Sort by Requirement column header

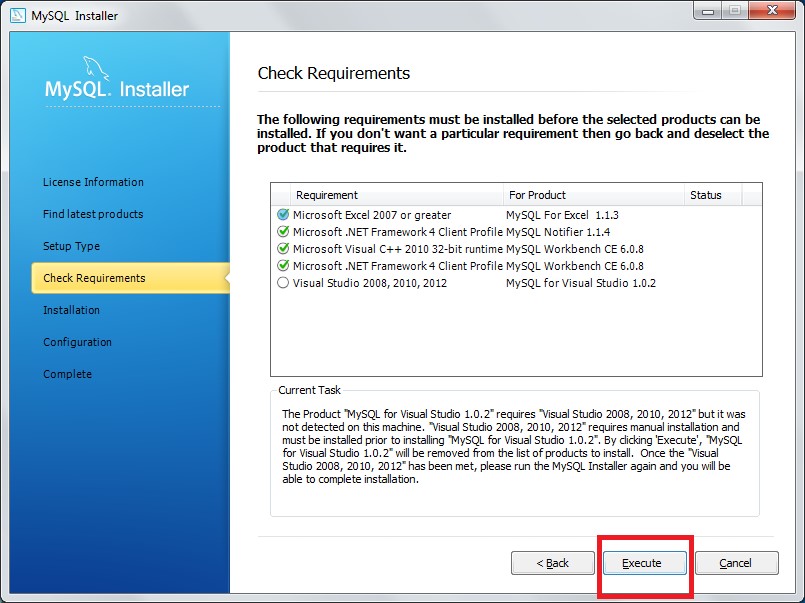(396, 195)
